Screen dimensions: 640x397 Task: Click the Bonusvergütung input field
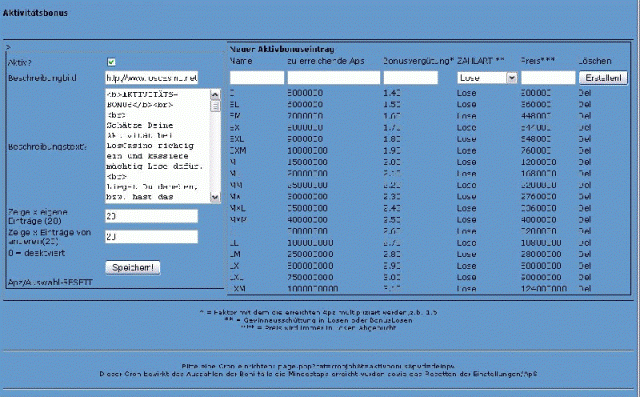point(411,78)
